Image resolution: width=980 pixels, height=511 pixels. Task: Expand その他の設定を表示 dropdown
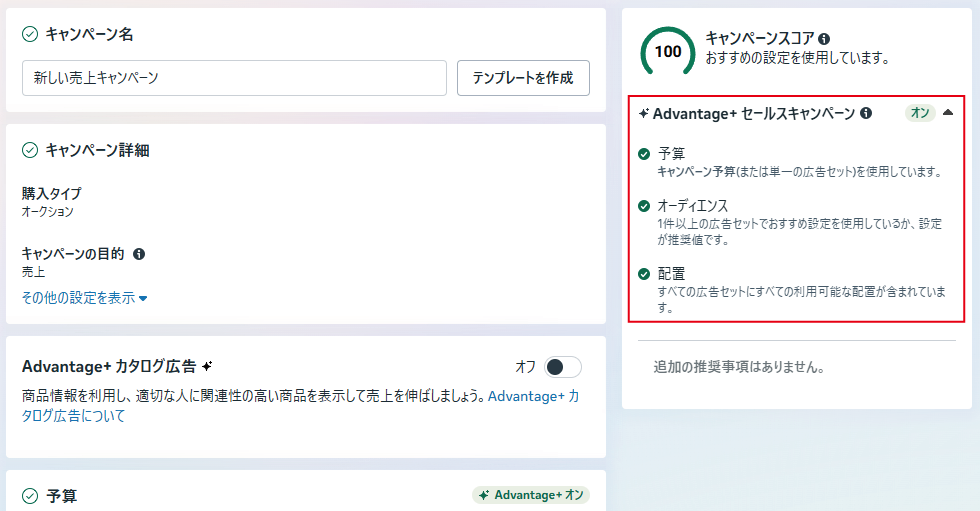85,298
